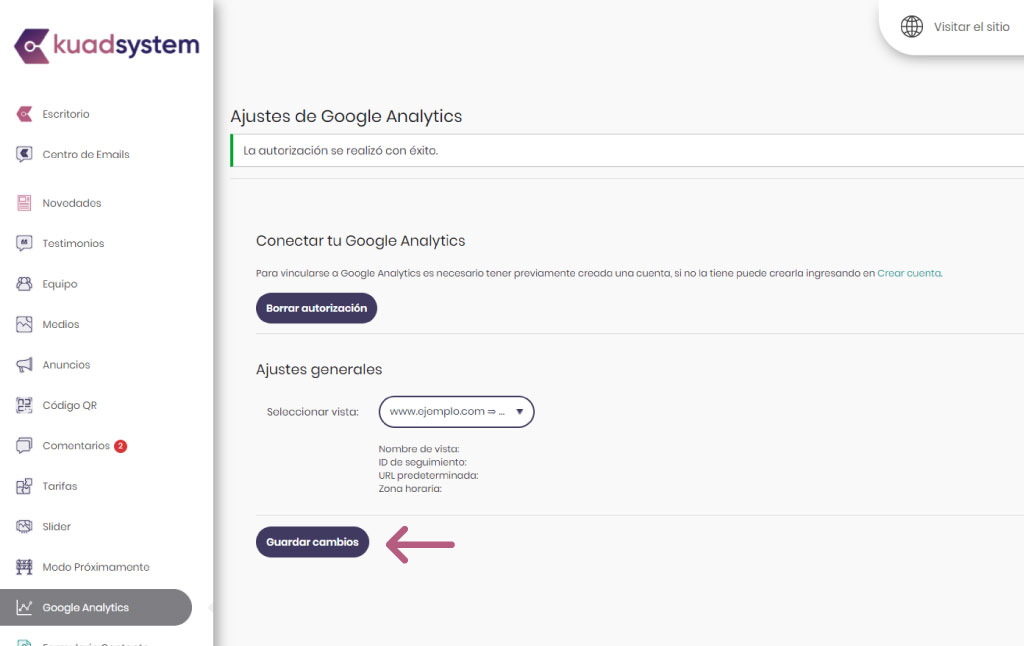The width and height of the screenshot is (1024, 646).
Task: Navigate to Equipo
Action: coord(59,284)
